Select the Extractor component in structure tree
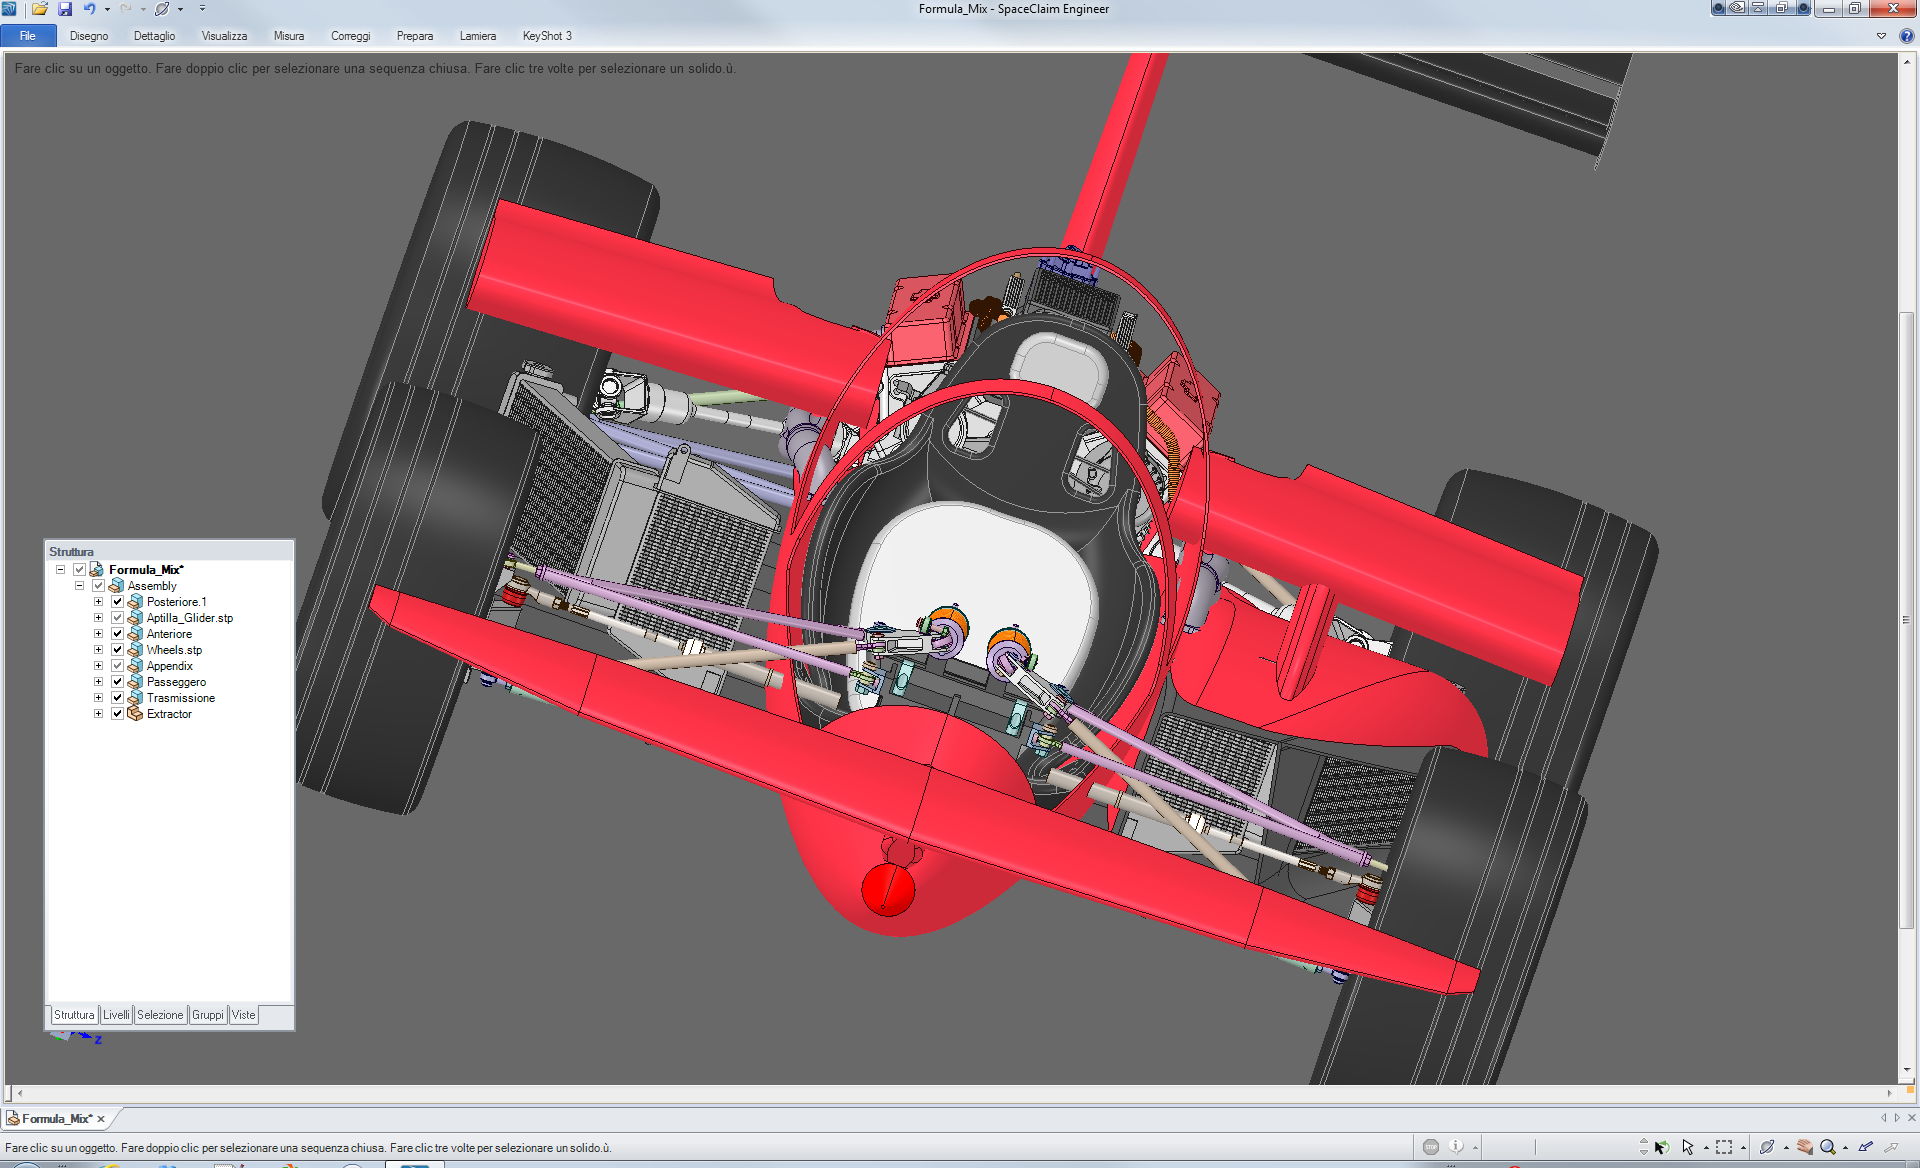 pos(169,714)
